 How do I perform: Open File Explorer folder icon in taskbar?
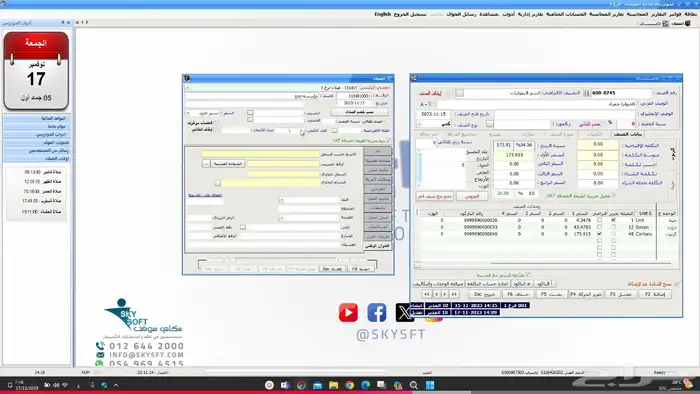click(x=333, y=385)
